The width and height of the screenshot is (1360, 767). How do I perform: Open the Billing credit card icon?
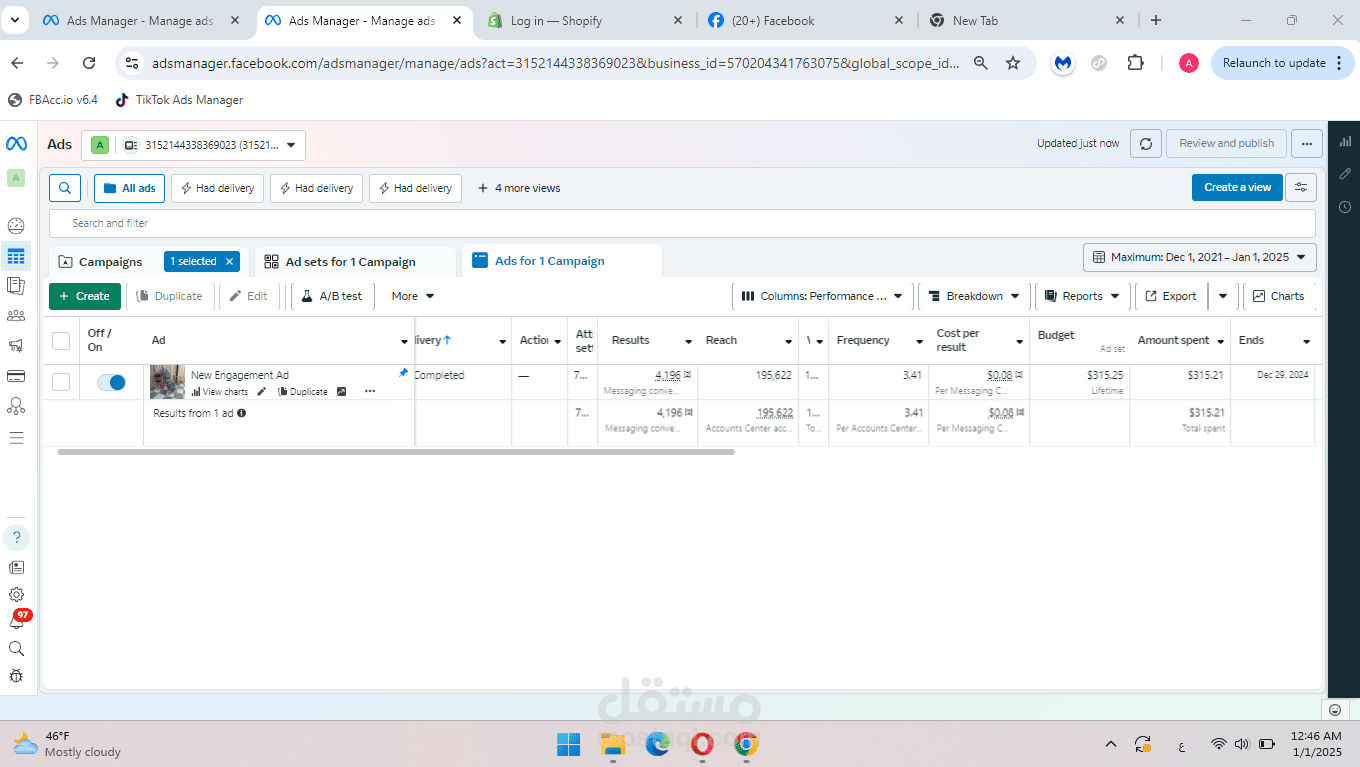pyautogui.click(x=16, y=376)
